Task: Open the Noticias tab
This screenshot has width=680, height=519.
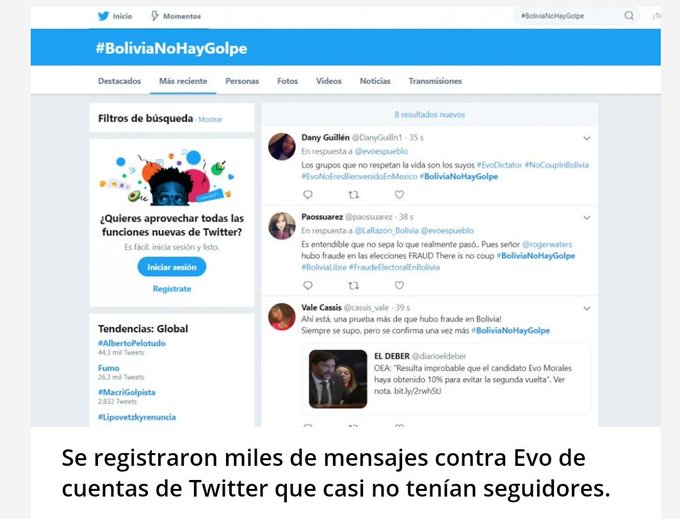Action: point(375,81)
